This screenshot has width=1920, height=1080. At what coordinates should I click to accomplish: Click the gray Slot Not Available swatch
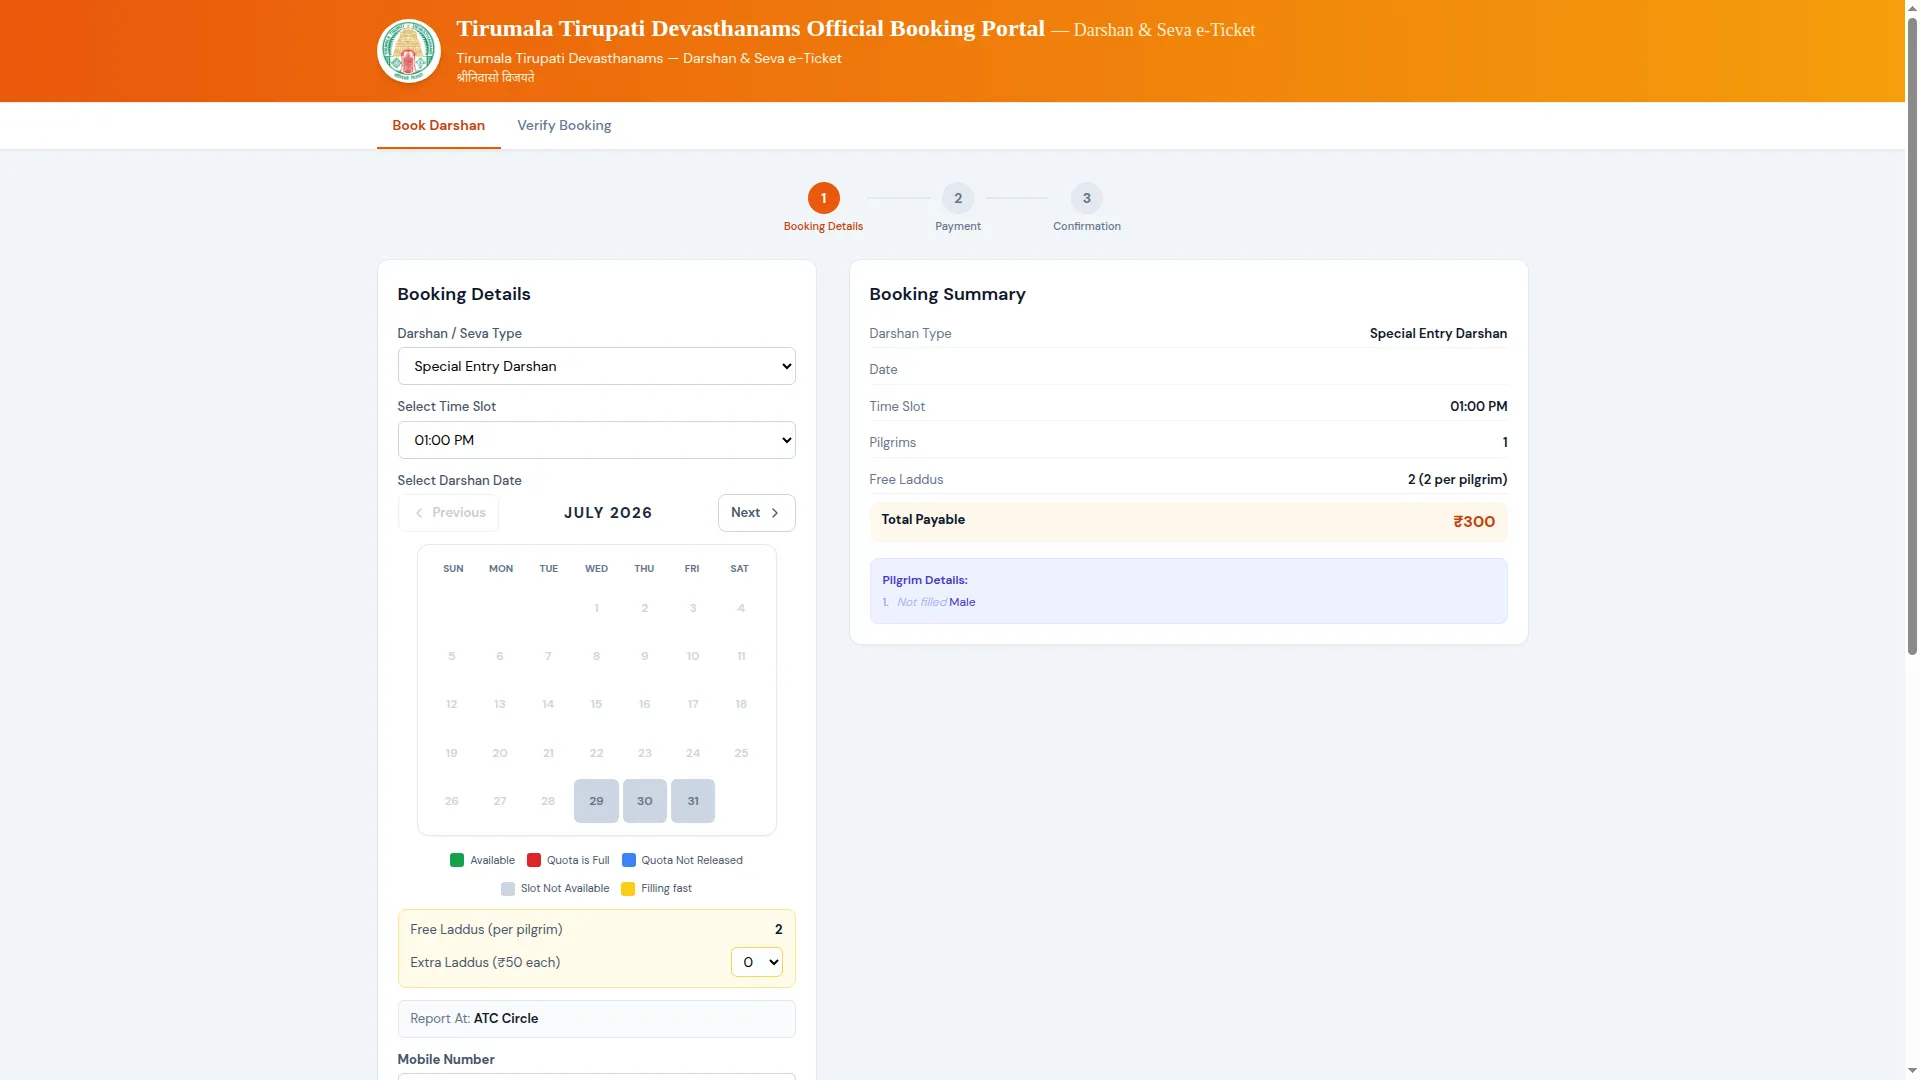click(x=508, y=889)
